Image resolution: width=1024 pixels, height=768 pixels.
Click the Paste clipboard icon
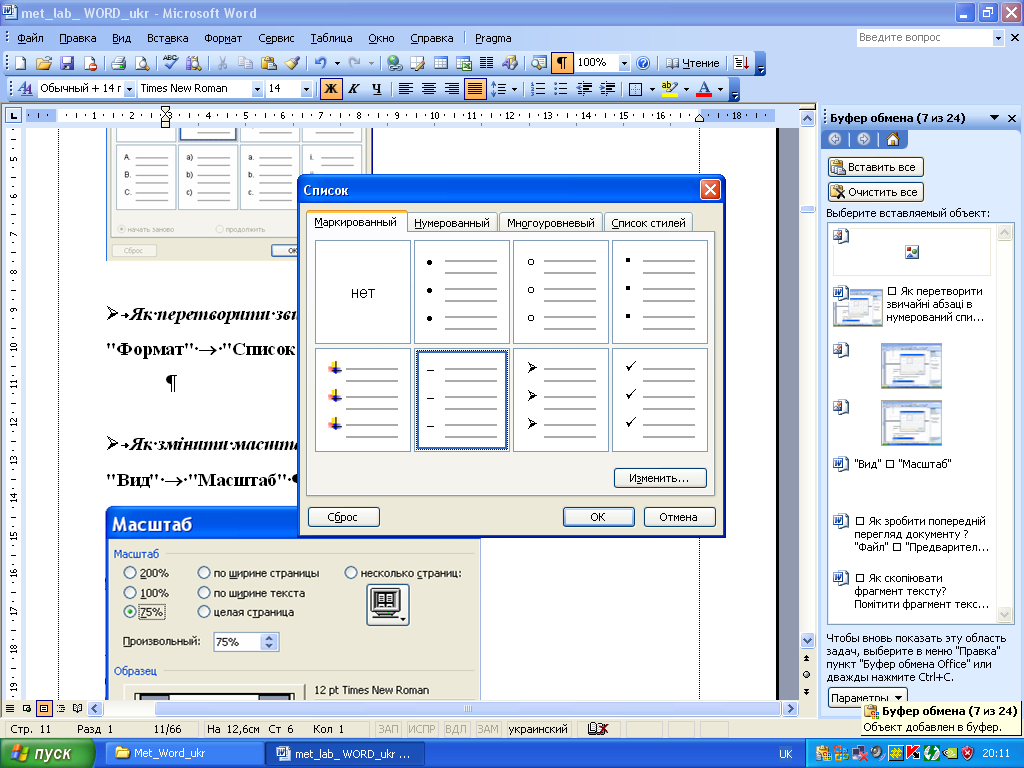(x=268, y=63)
